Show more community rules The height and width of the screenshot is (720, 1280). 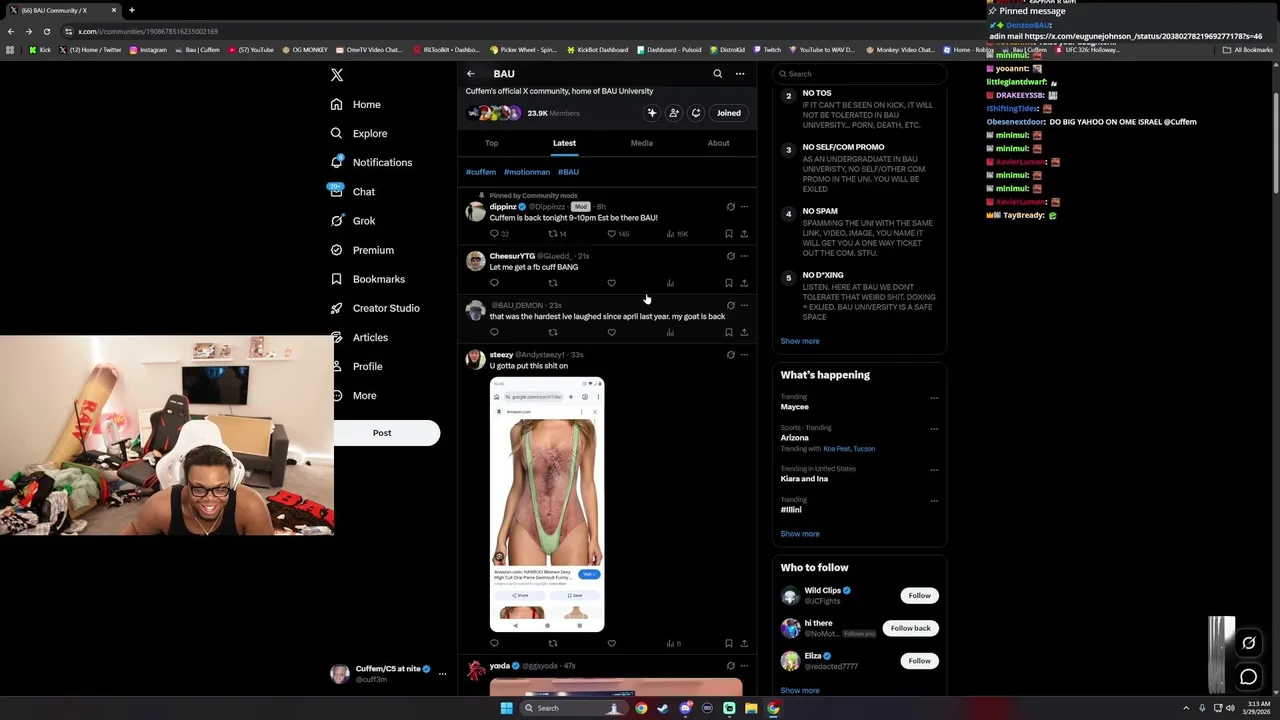point(800,341)
